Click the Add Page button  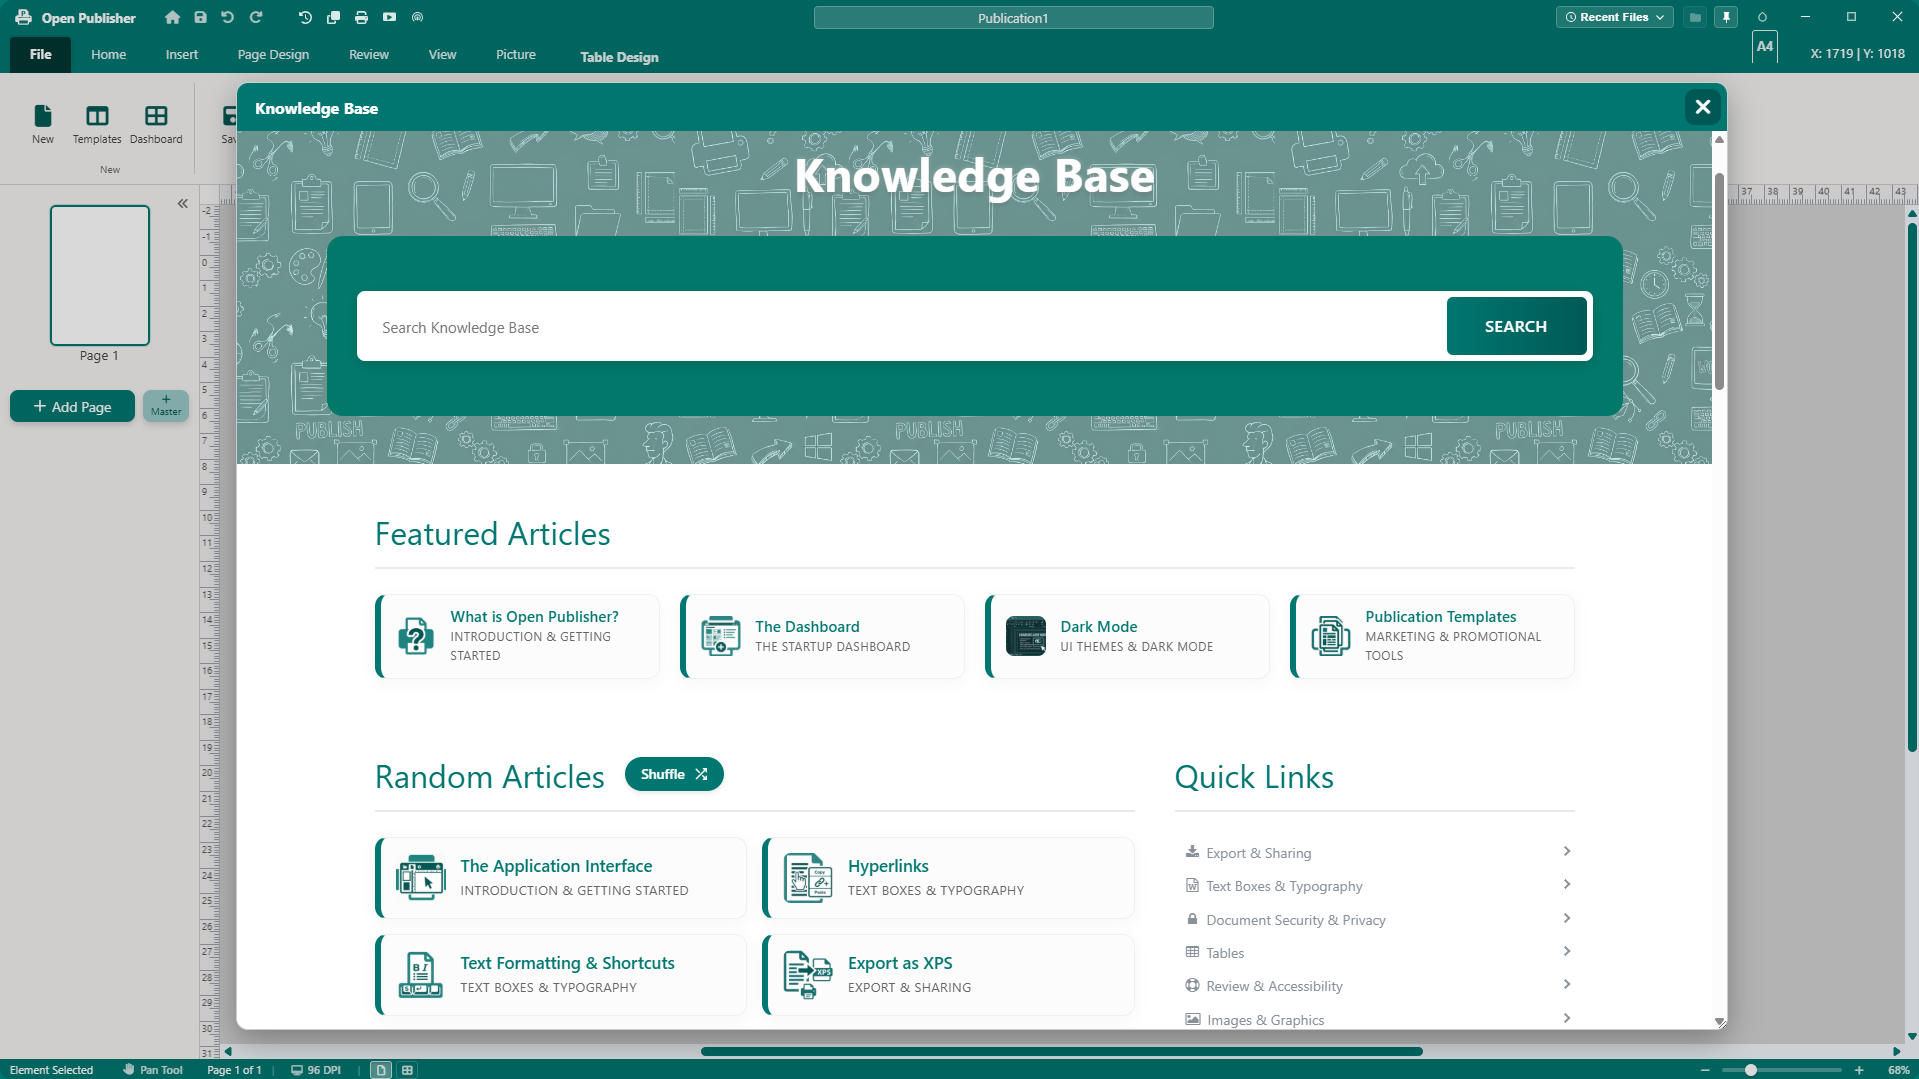[x=72, y=406]
